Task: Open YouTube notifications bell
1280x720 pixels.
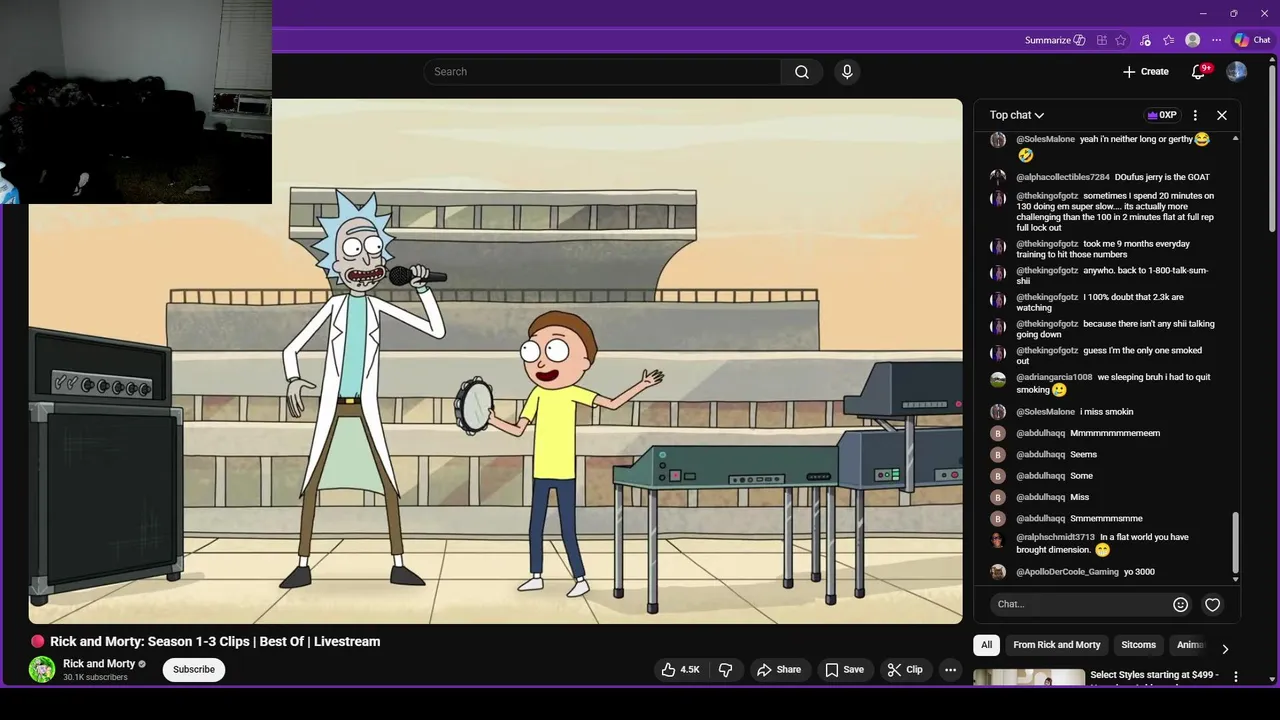Action: [x=1198, y=72]
